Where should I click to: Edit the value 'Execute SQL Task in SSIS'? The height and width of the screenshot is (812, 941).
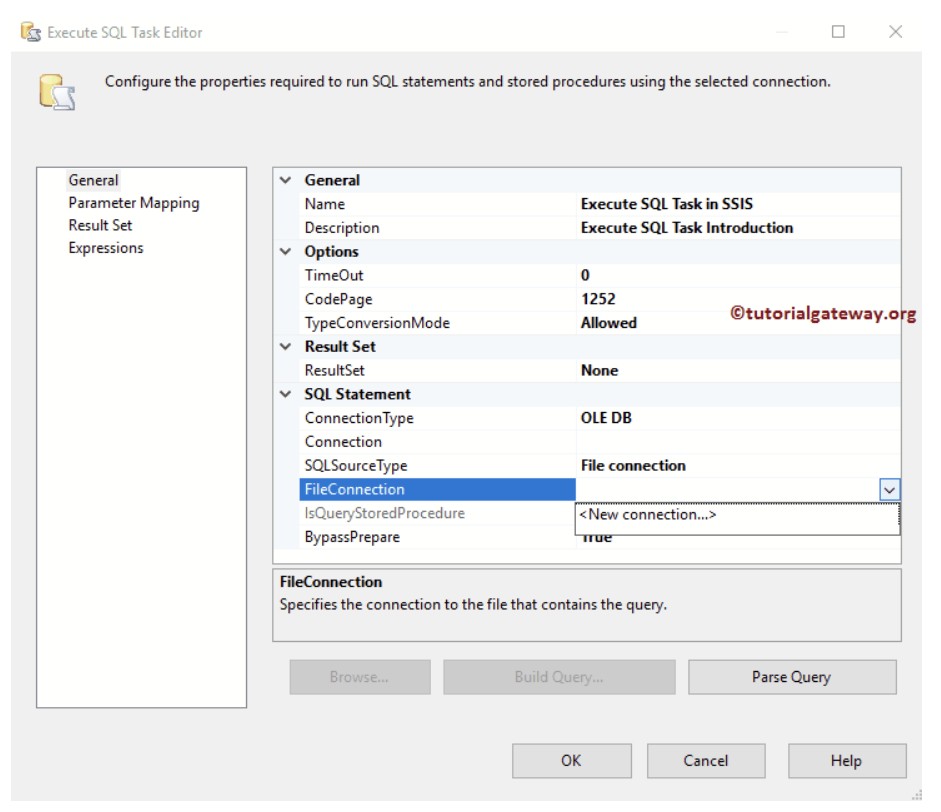pos(667,204)
